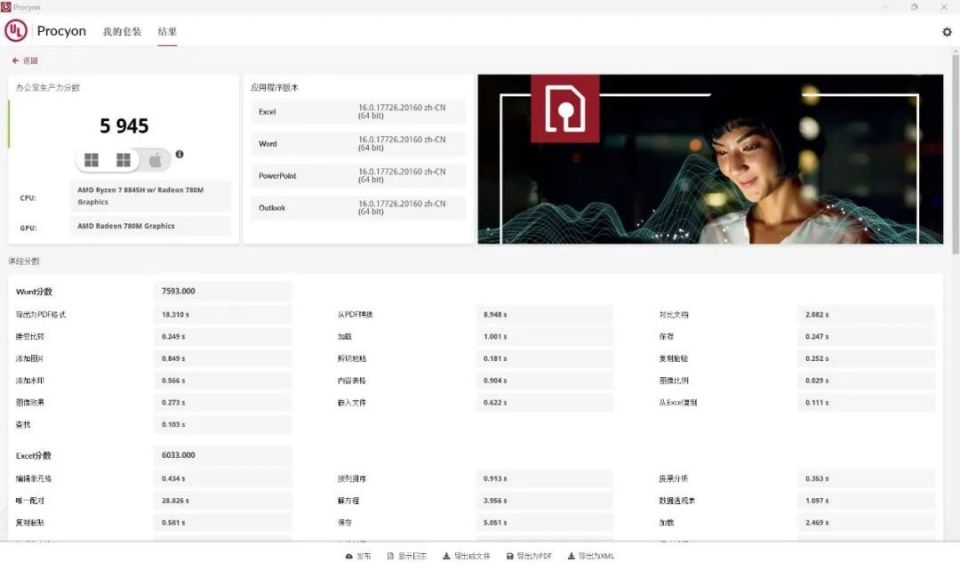Click the 导出为PDF格式 row label
960x570 pixels.
pos(41,315)
